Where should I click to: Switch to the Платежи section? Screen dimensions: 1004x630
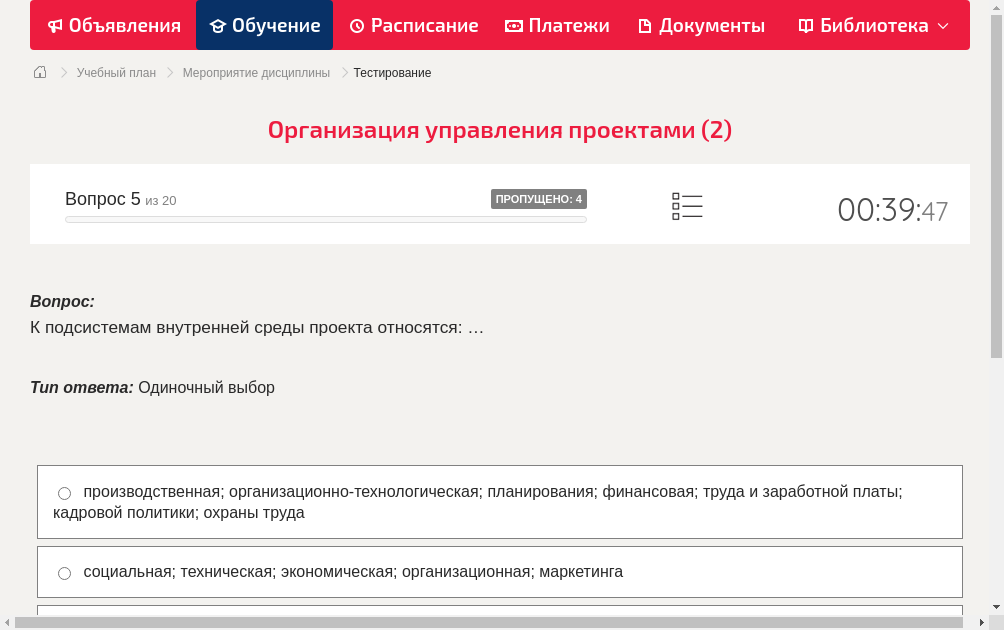tap(557, 25)
